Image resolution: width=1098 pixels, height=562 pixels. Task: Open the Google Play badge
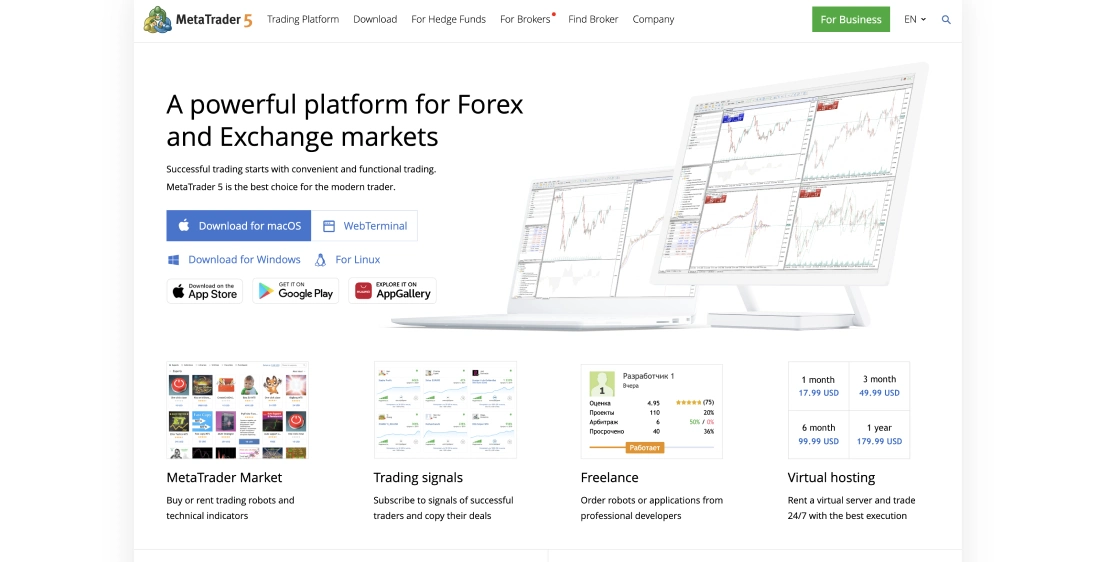tap(296, 291)
